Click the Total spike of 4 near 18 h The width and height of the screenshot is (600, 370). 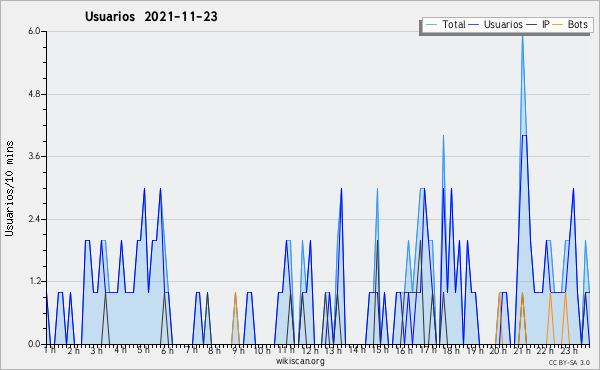click(x=443, y=137)
